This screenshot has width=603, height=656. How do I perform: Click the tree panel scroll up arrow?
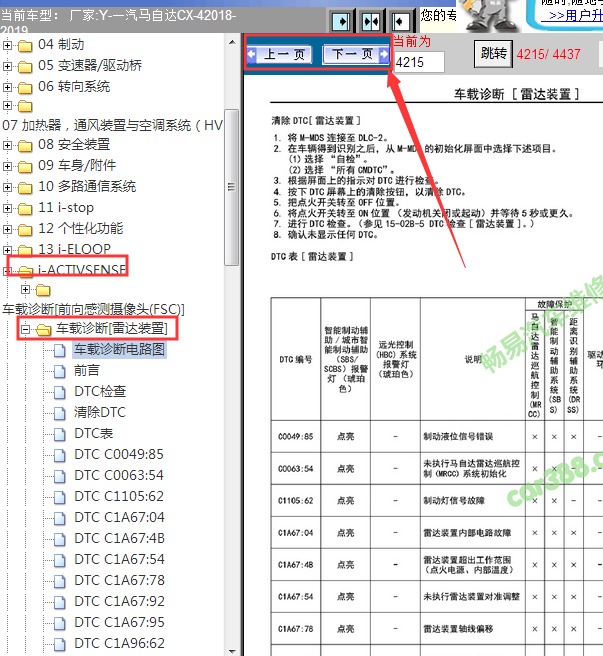tap(232, 42)
